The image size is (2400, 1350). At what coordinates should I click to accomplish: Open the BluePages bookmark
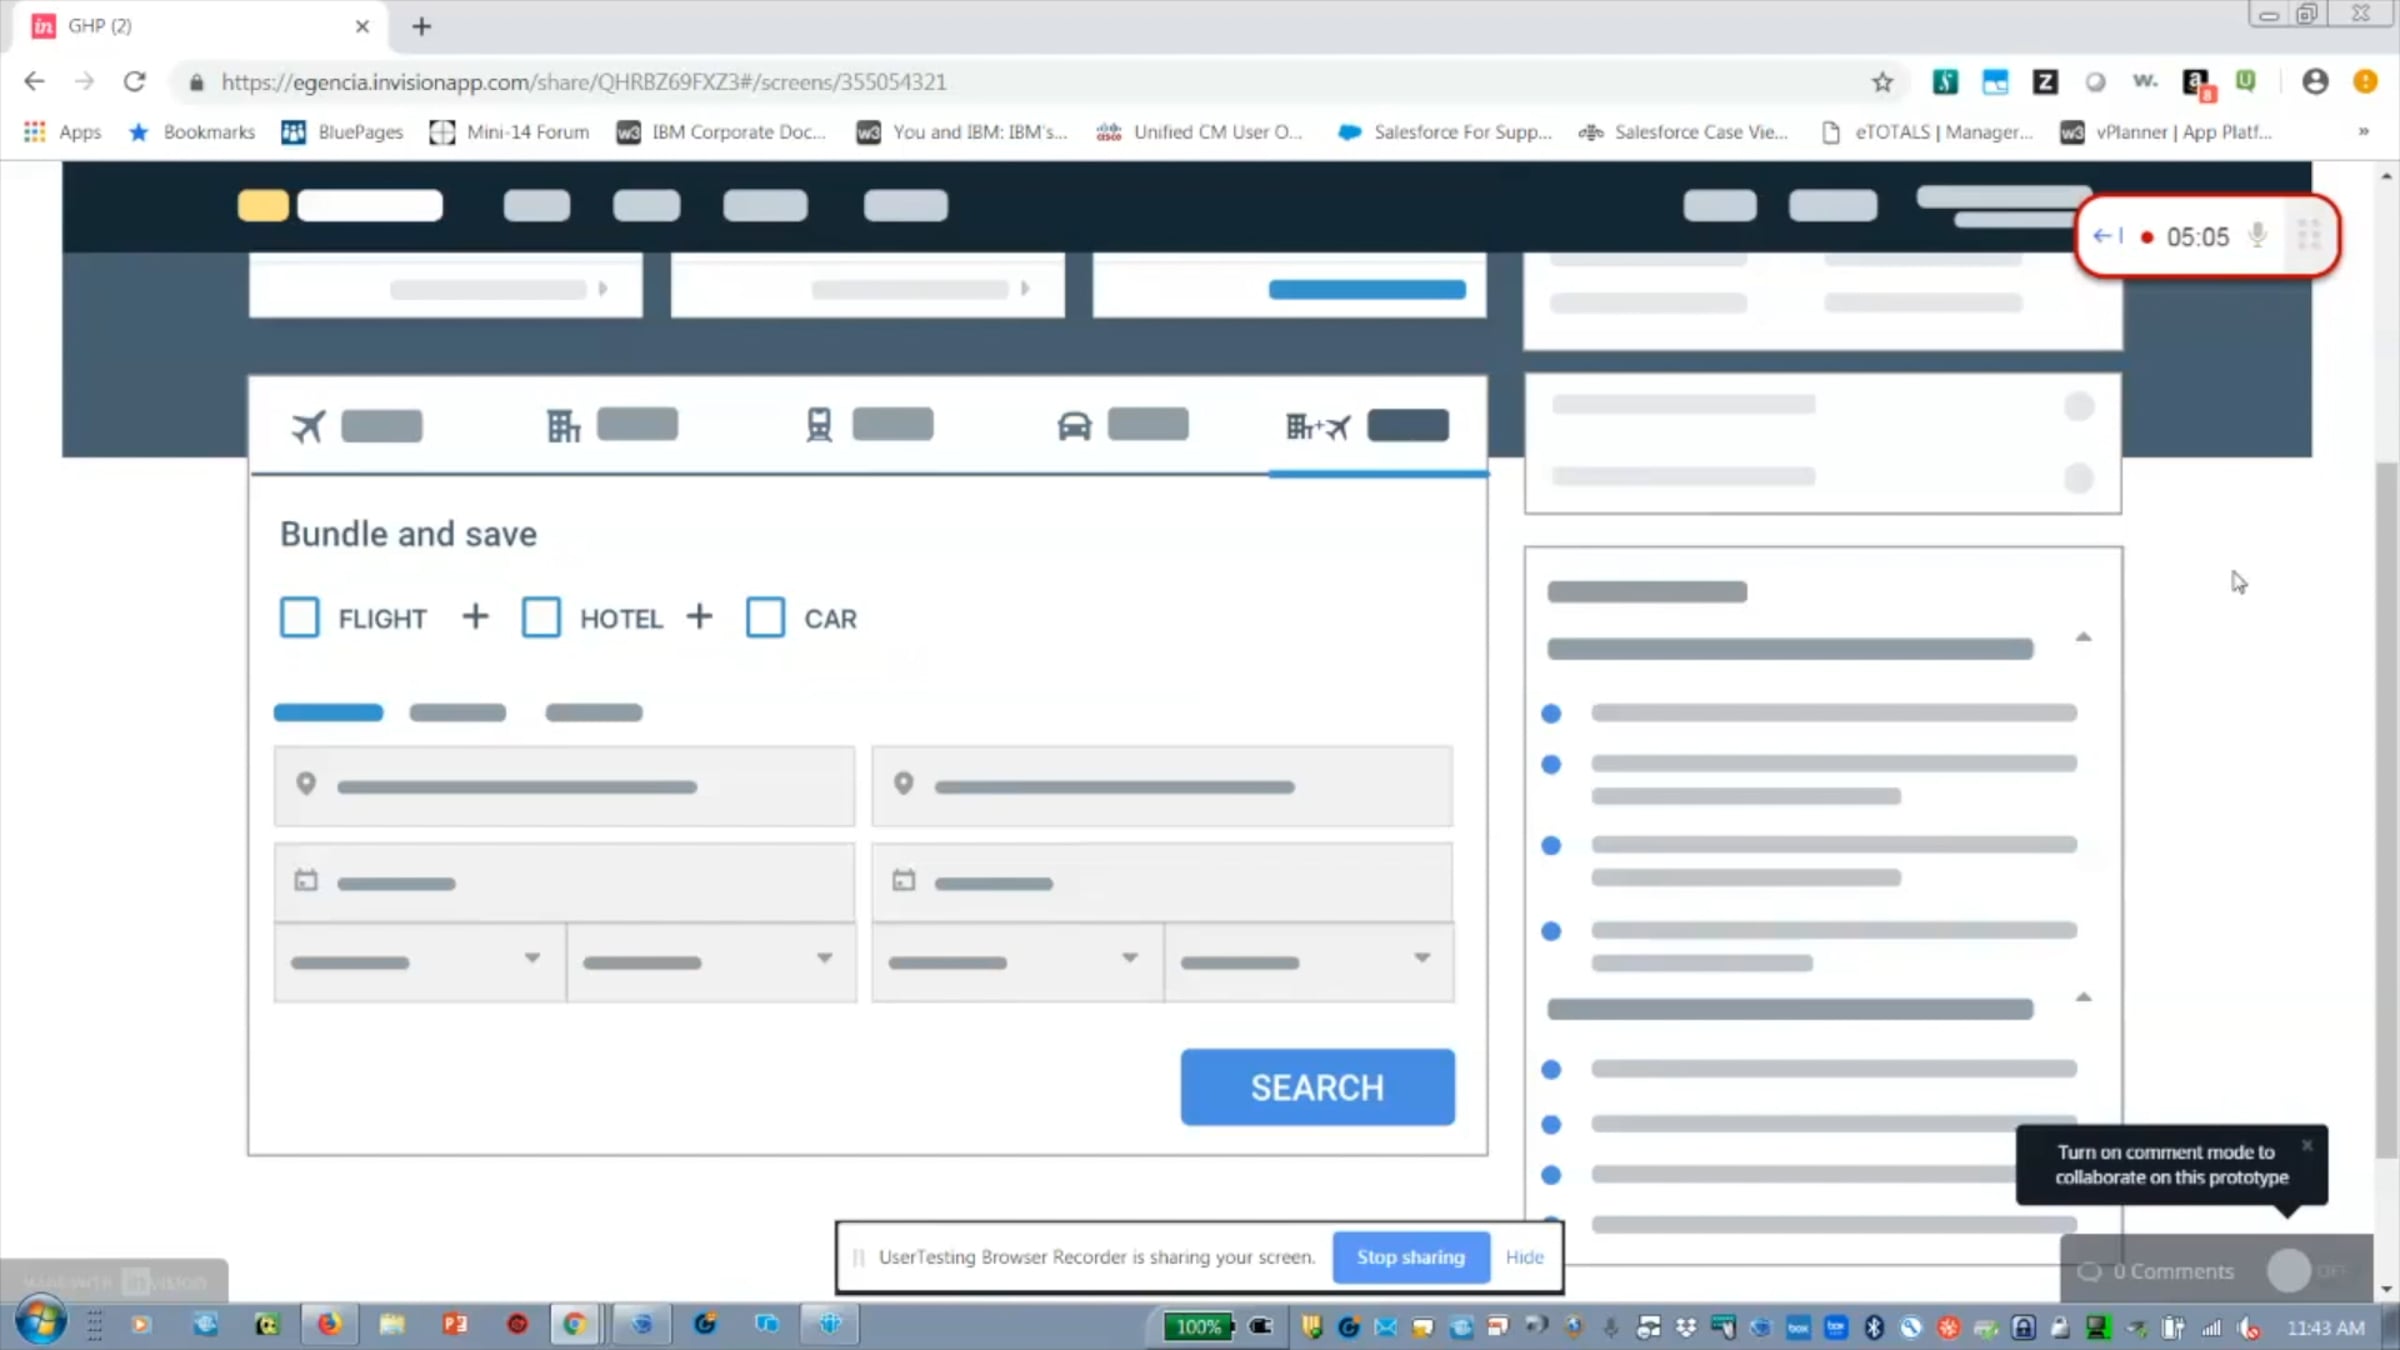tap(343, 132)
